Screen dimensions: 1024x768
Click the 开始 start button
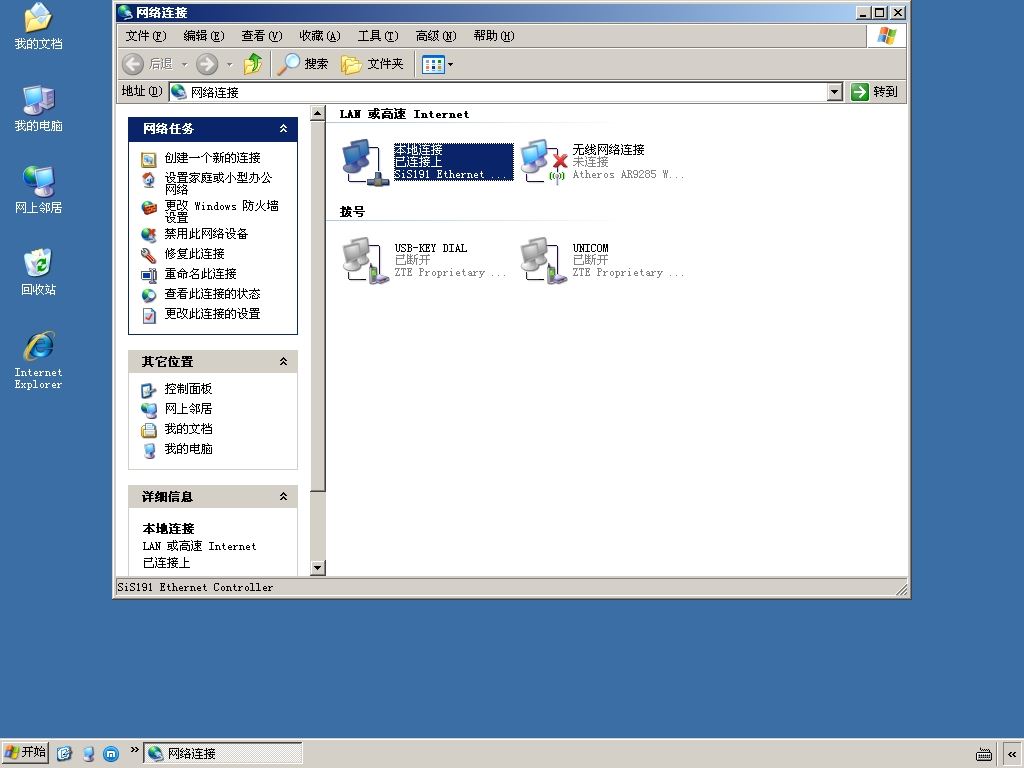coord(25,752)
